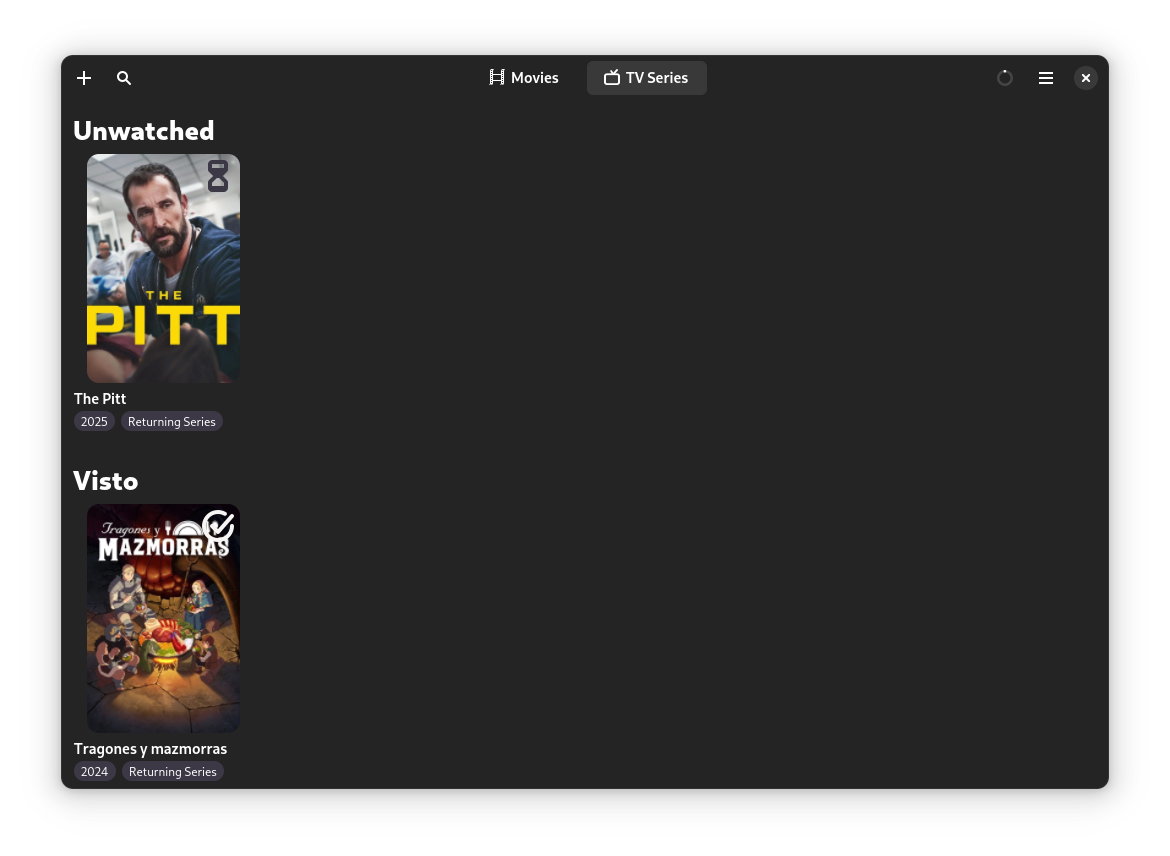Select the TV Series tab
The image size is (1170, 856).
tap(646, 78)
